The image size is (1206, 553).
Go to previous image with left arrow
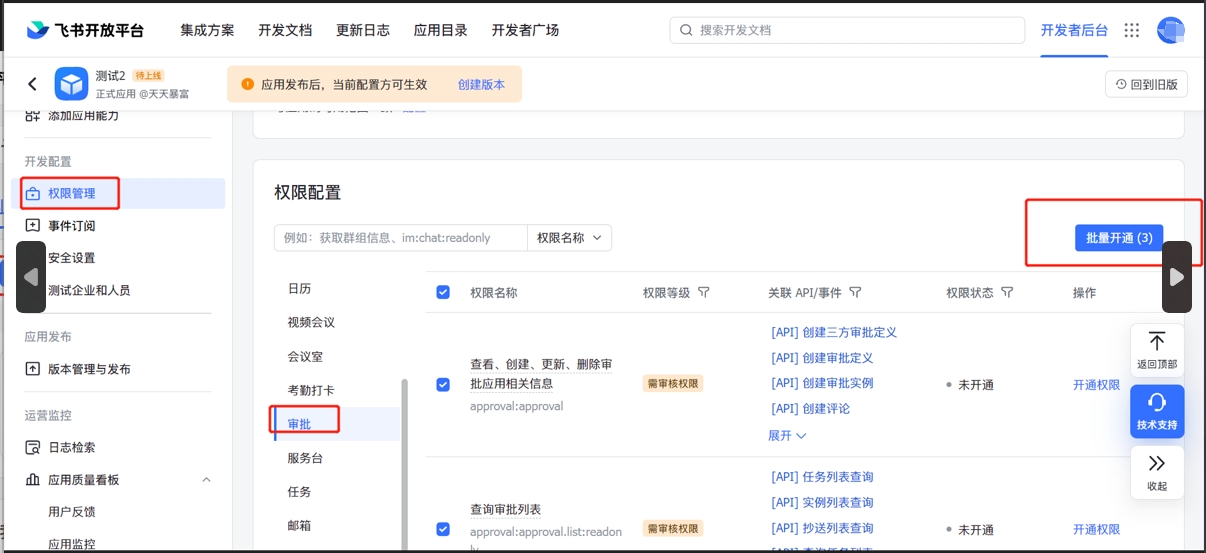(31, 277)
